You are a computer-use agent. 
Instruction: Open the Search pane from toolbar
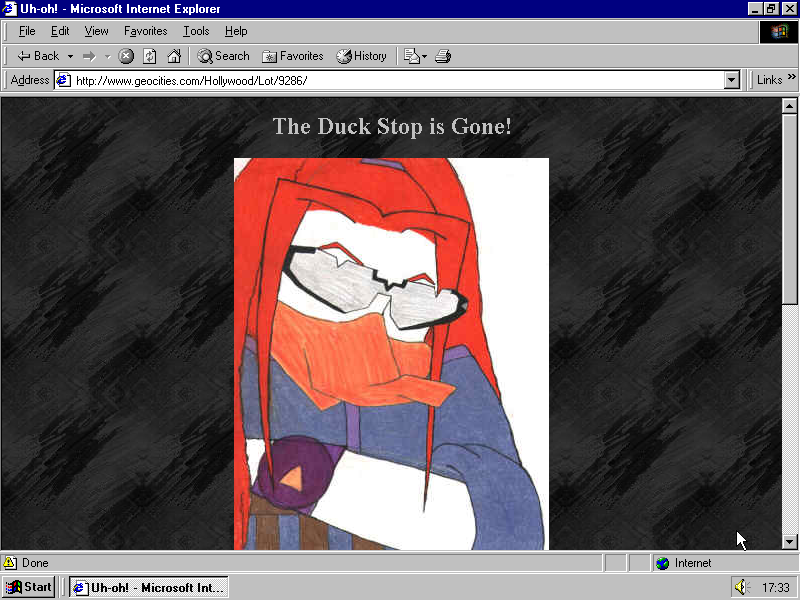pos(223,56)
